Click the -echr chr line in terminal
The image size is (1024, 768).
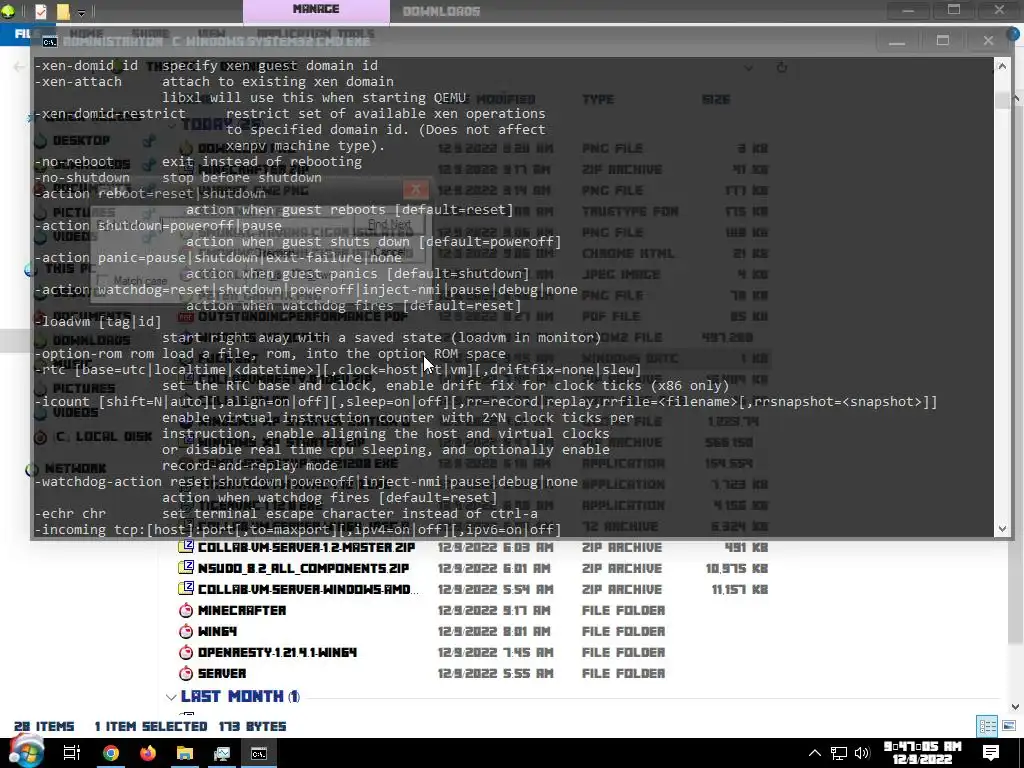click(285, 513)
